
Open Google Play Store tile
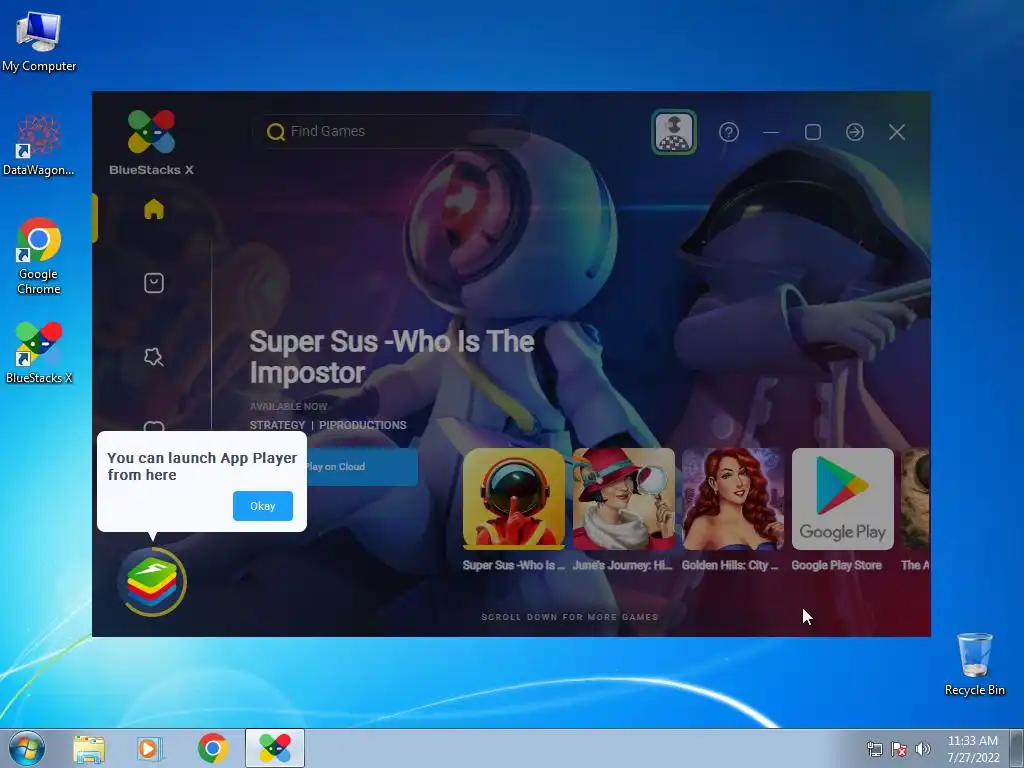click(843, 499)
